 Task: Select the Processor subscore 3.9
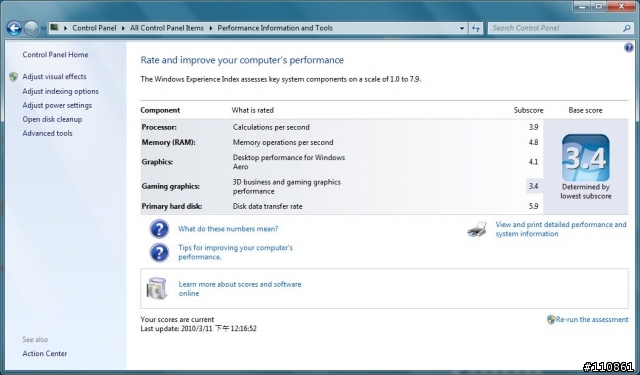click(x=533, y=127)
